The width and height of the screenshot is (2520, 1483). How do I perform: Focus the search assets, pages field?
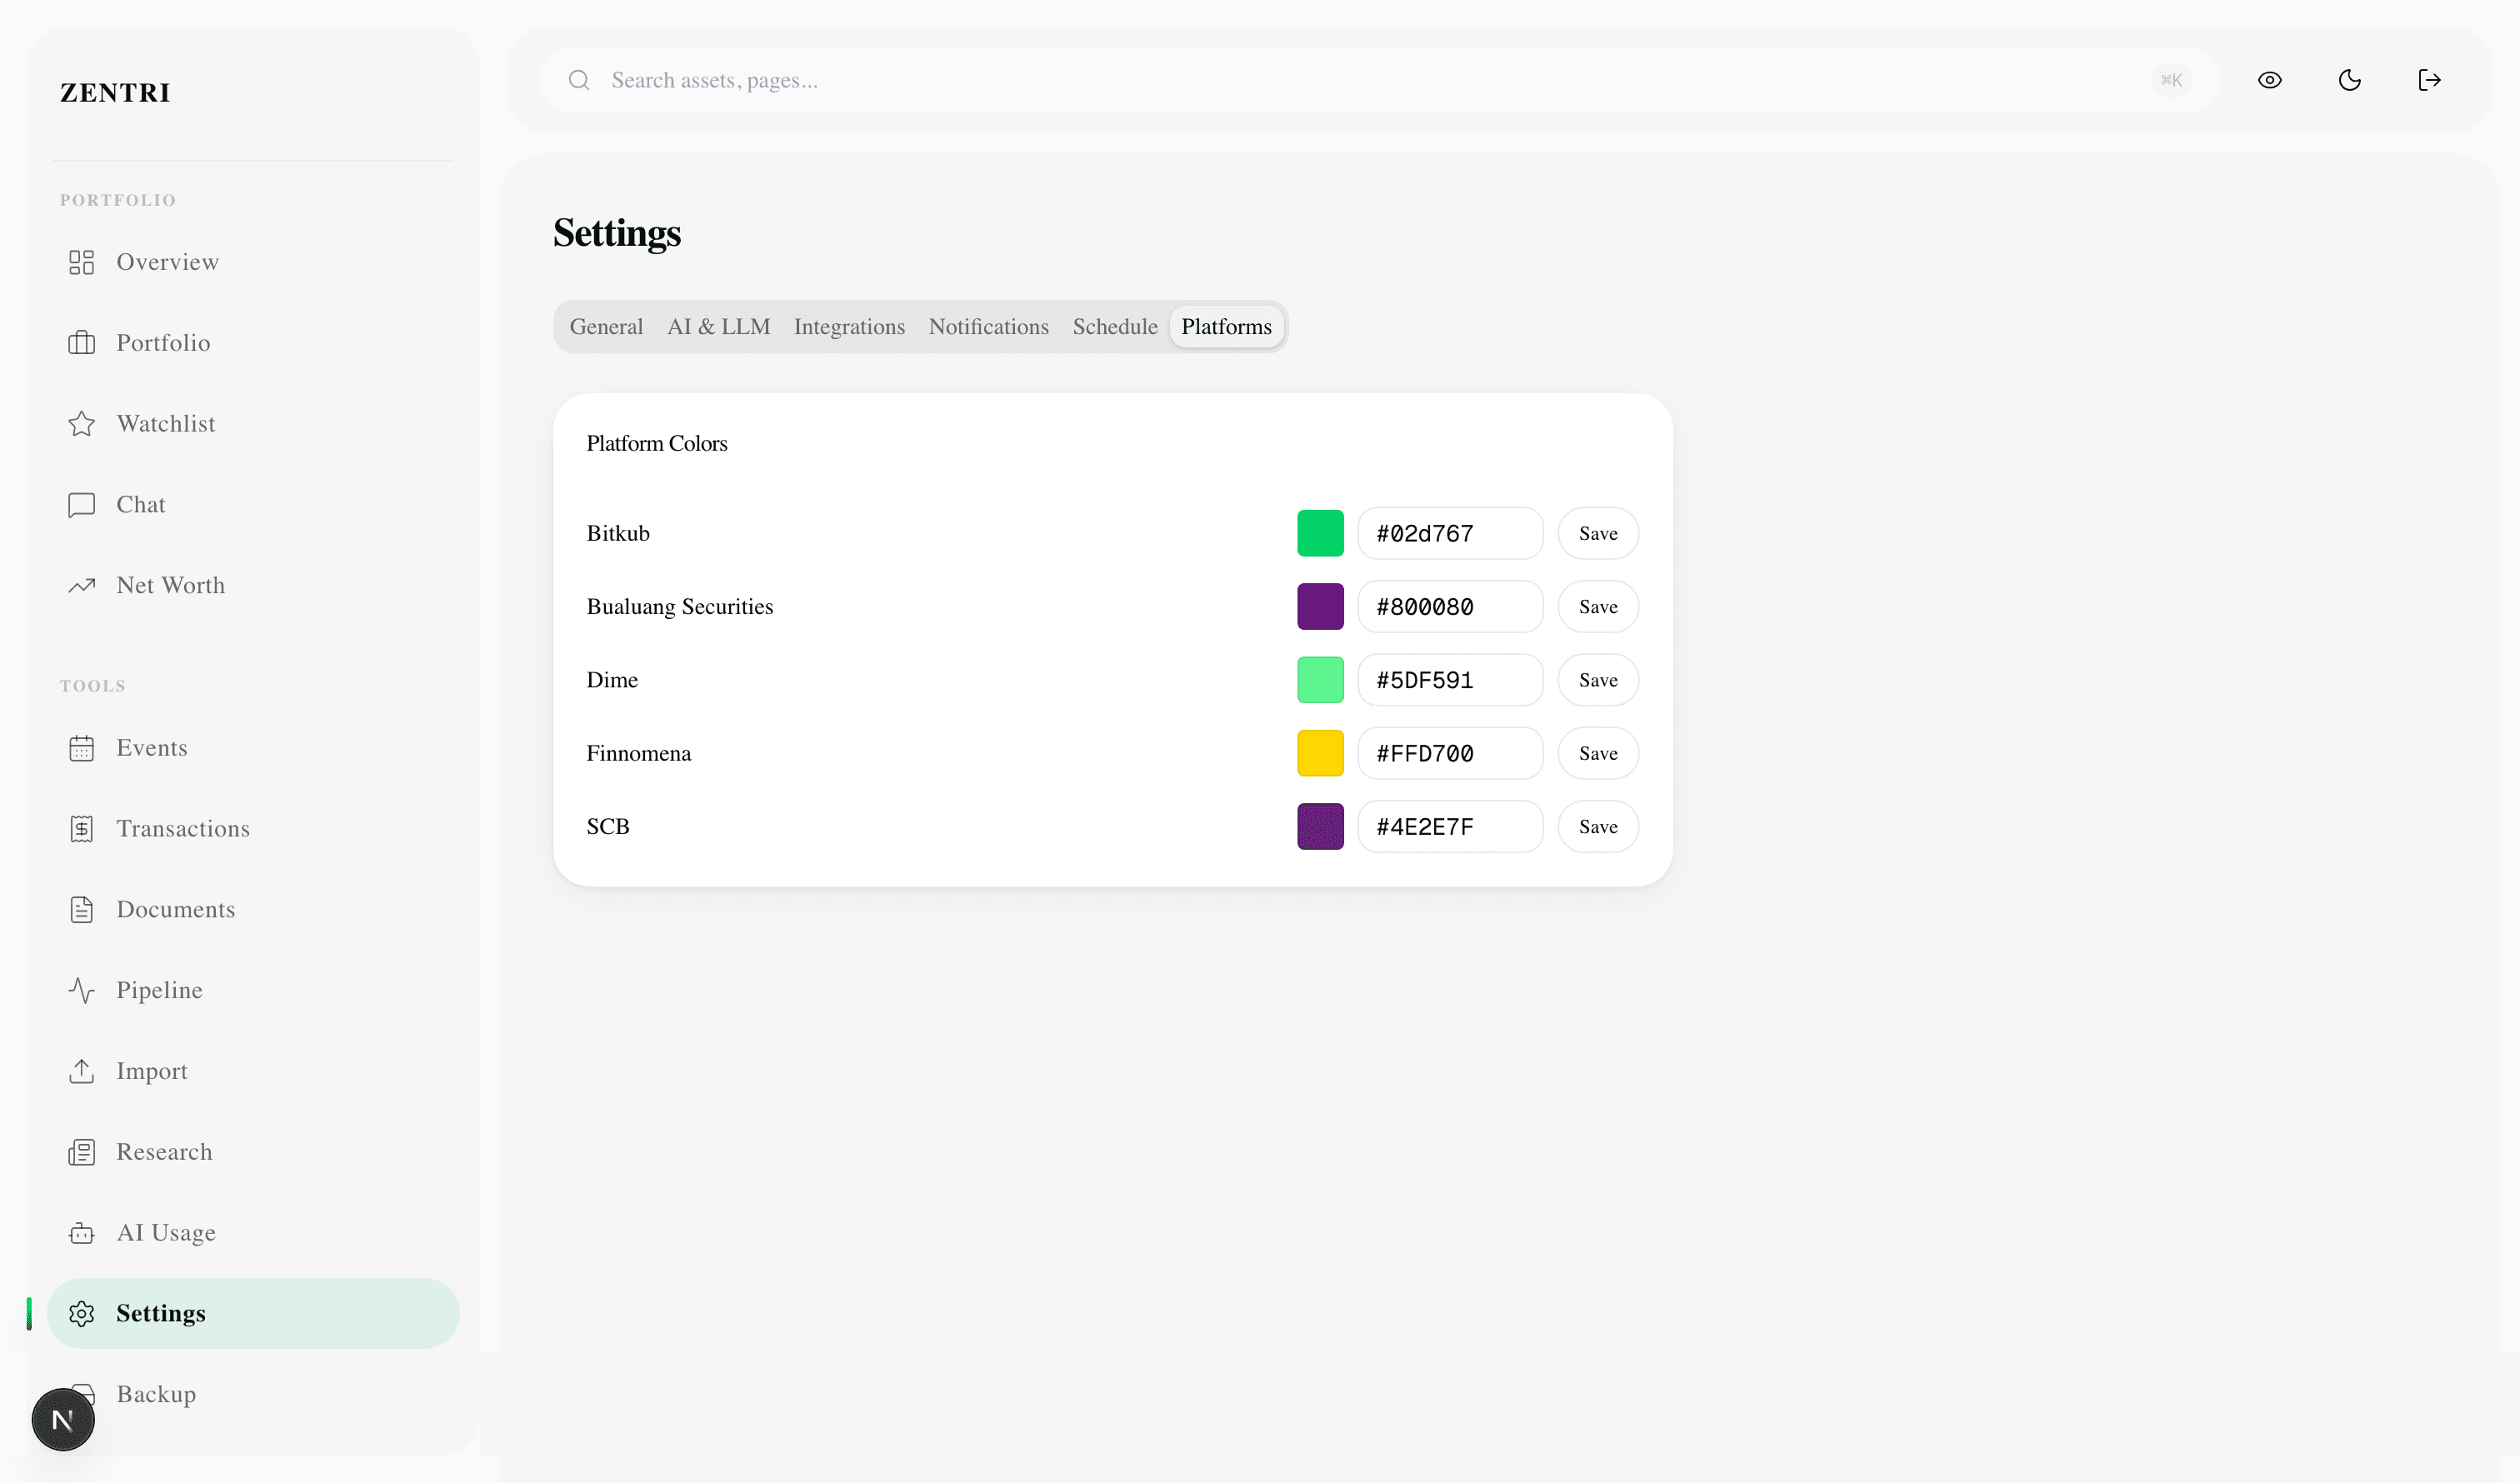(1378, 80)
